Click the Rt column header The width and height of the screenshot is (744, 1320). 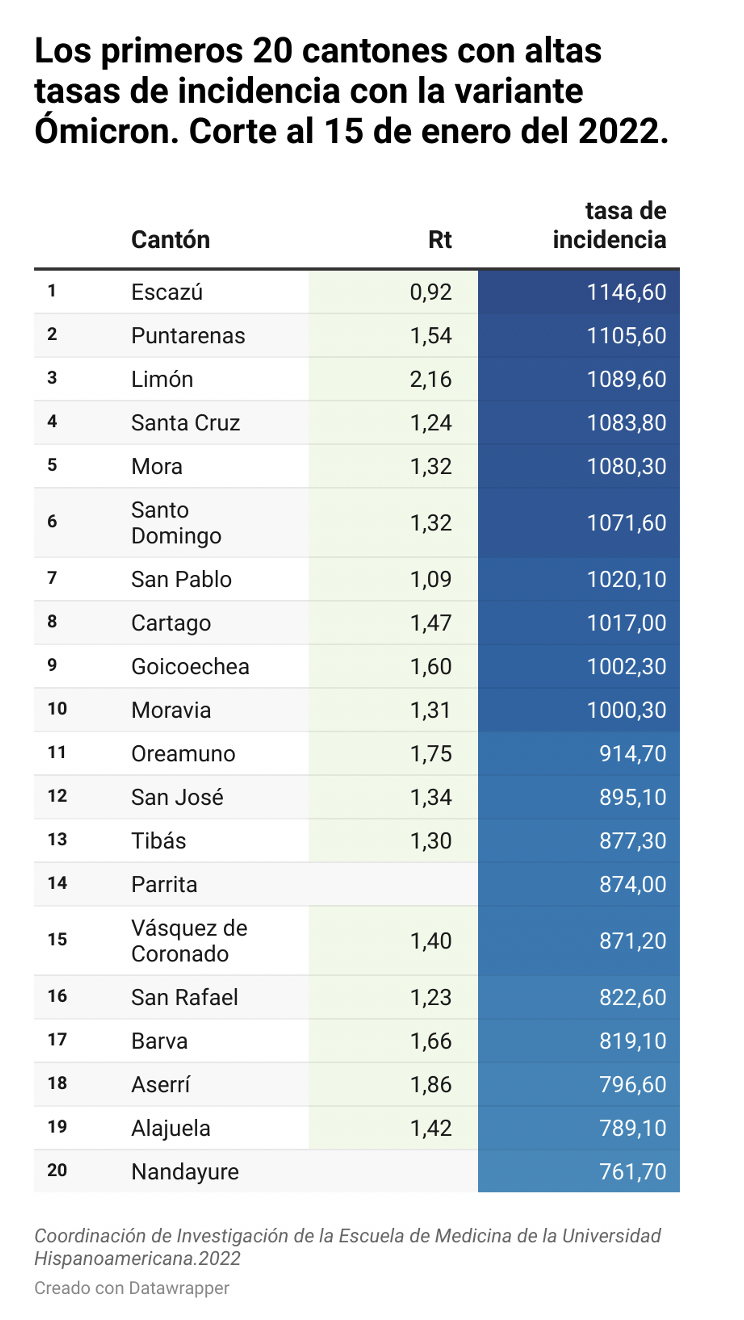pyautogui.click(x=440, y=240)
